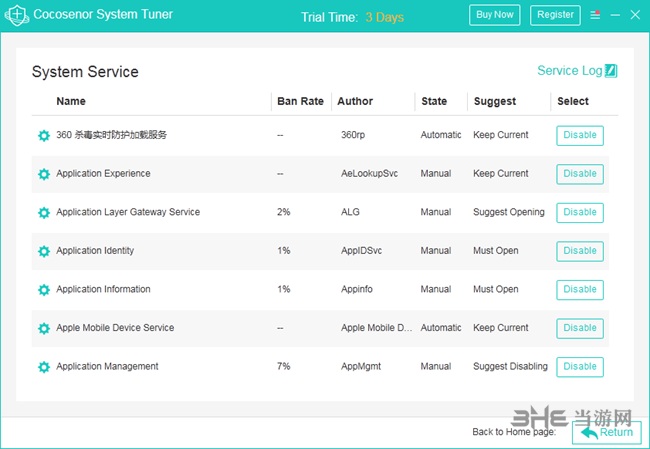Open the Service Log edit icon
Screen dimensions: 650x449
click(611, 71)
